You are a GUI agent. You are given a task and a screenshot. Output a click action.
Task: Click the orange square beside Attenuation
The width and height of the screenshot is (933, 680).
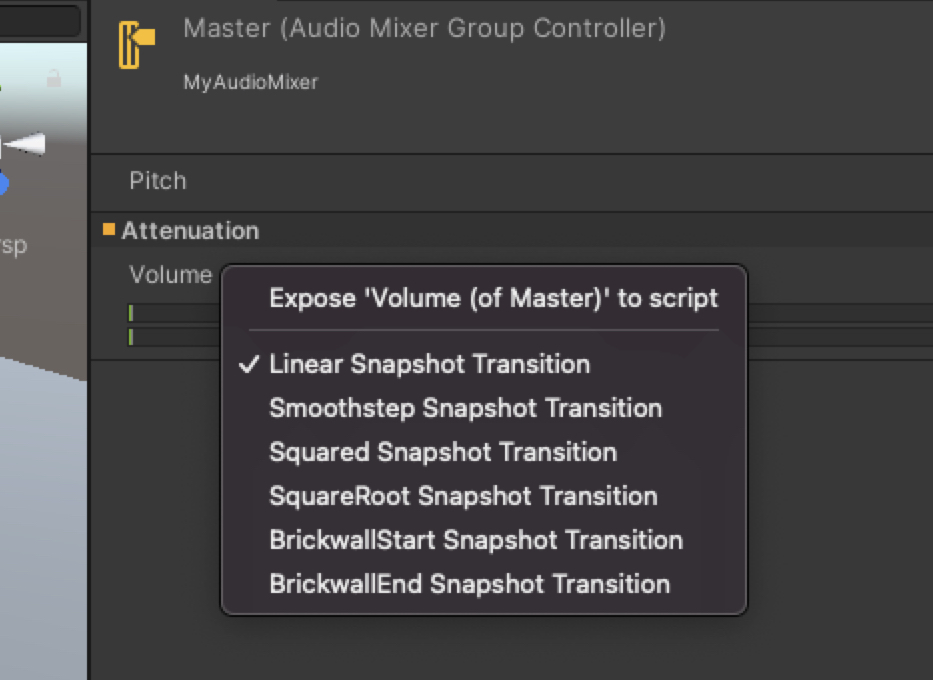click(109, 229)
